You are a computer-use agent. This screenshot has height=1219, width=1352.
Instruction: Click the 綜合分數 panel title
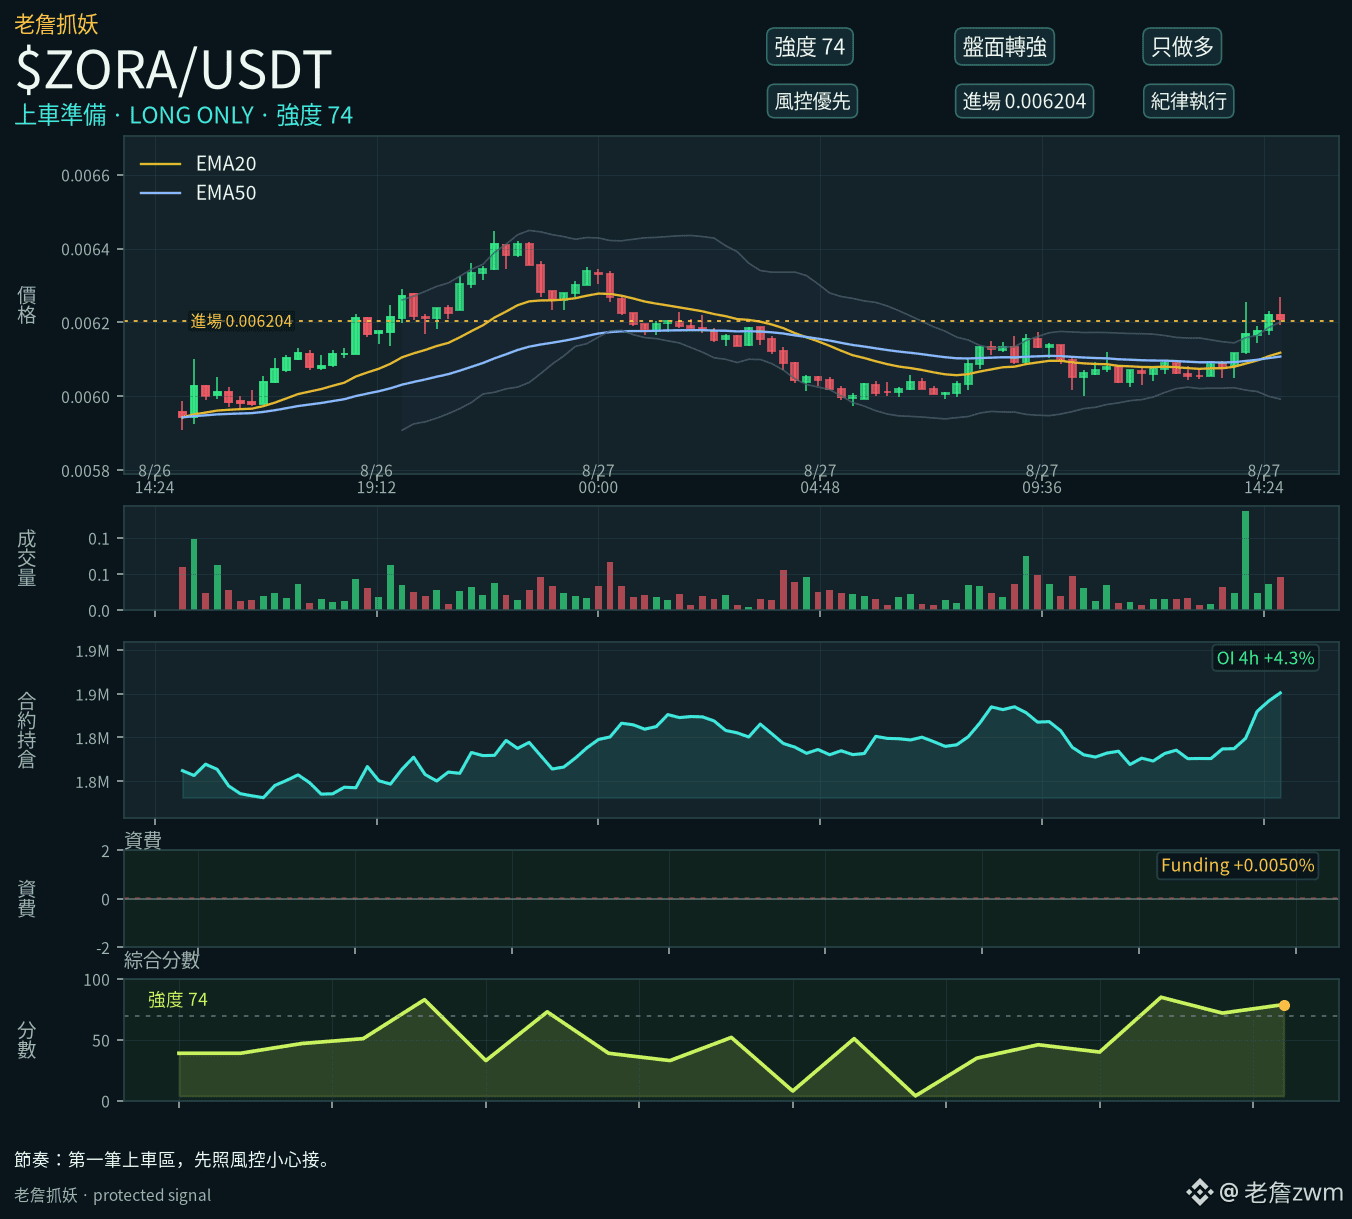[x=162, y=960]
